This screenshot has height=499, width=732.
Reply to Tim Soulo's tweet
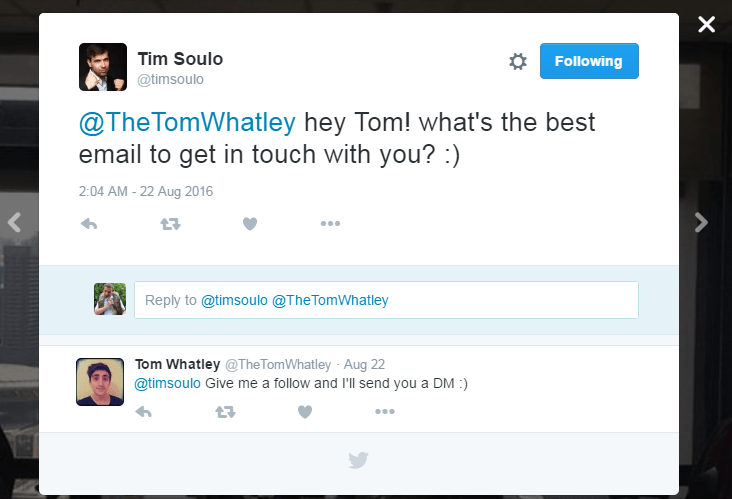[x=88, y=224]
